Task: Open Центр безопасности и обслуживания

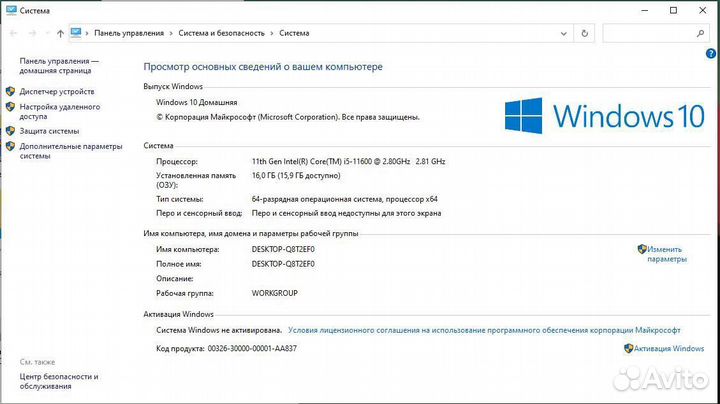Action: tap(59, 381)
